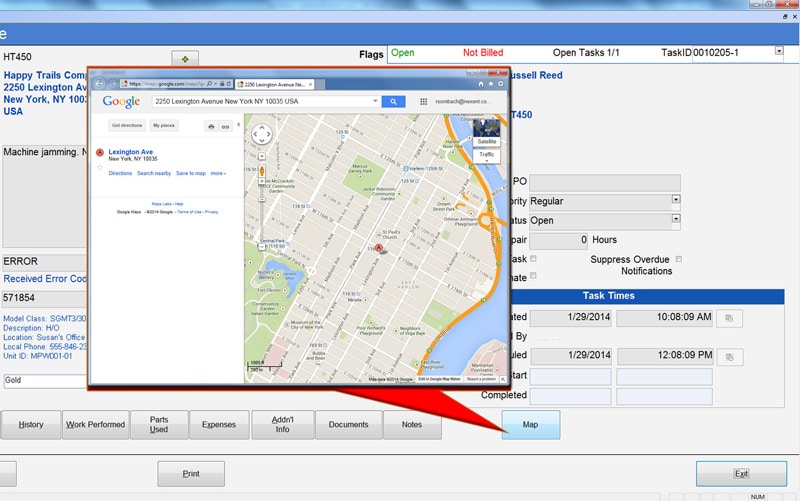The height and width of the screenshot is (501, 800).
Task: Click the rsombach account email
Action: coord(463,102)
